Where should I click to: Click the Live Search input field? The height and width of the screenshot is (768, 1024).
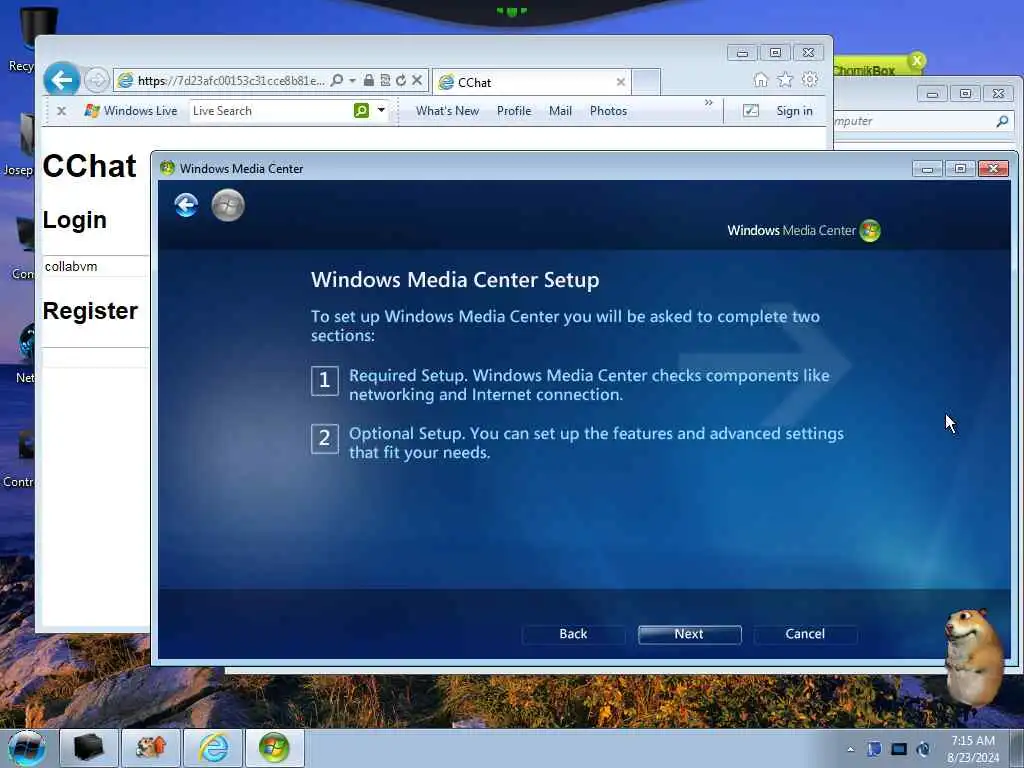pyautogui.click(x=271, y=111)
